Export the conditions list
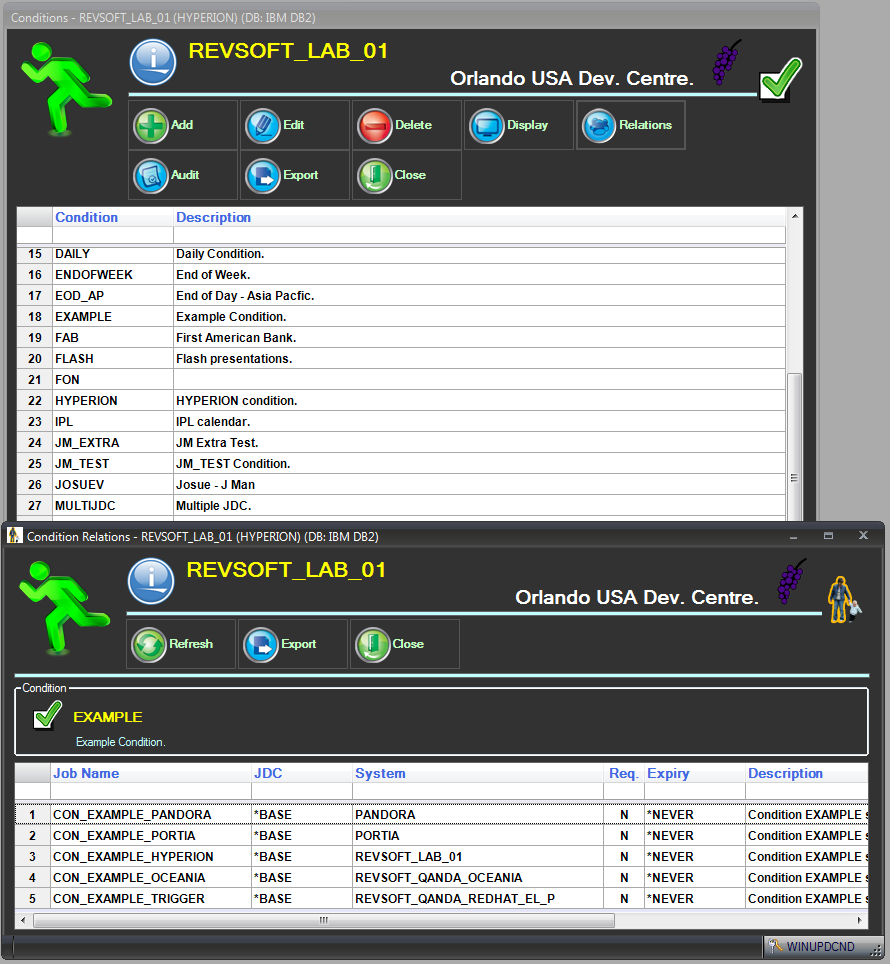 (294, 175)
